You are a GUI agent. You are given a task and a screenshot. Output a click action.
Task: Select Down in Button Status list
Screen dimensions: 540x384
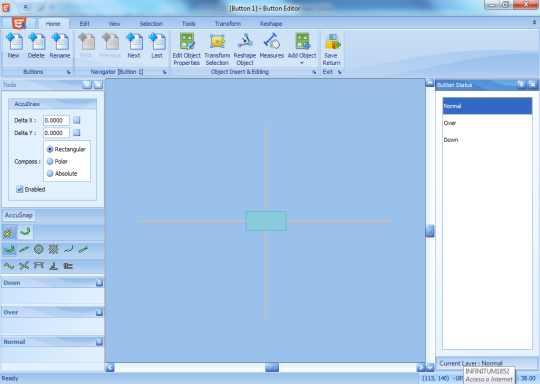click(x=487, y=140)
